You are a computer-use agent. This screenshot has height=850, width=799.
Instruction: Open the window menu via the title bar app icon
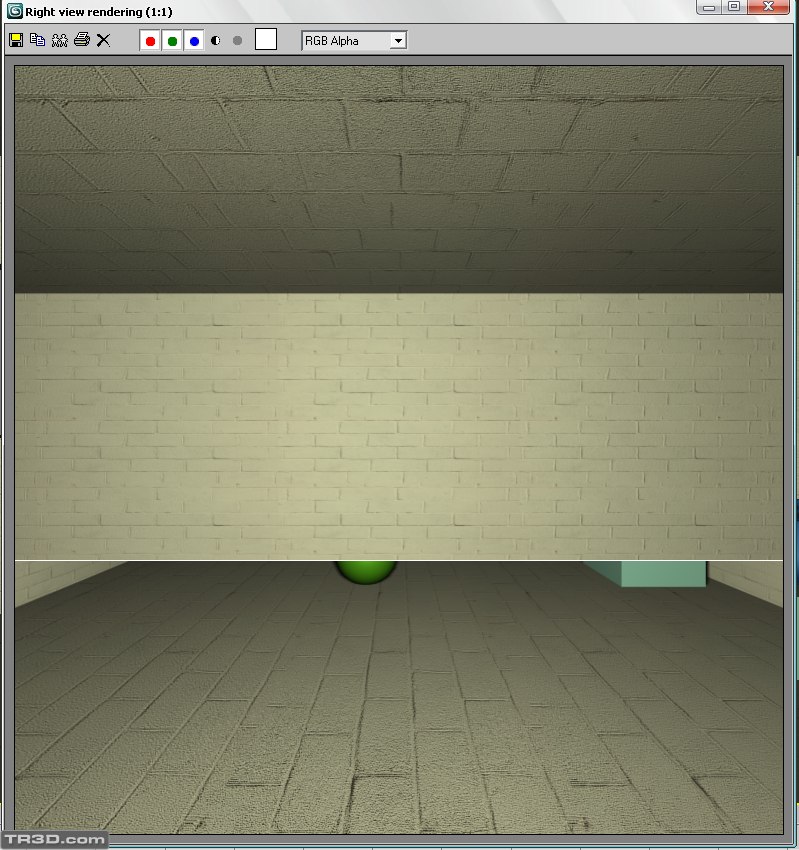[15, 9]
